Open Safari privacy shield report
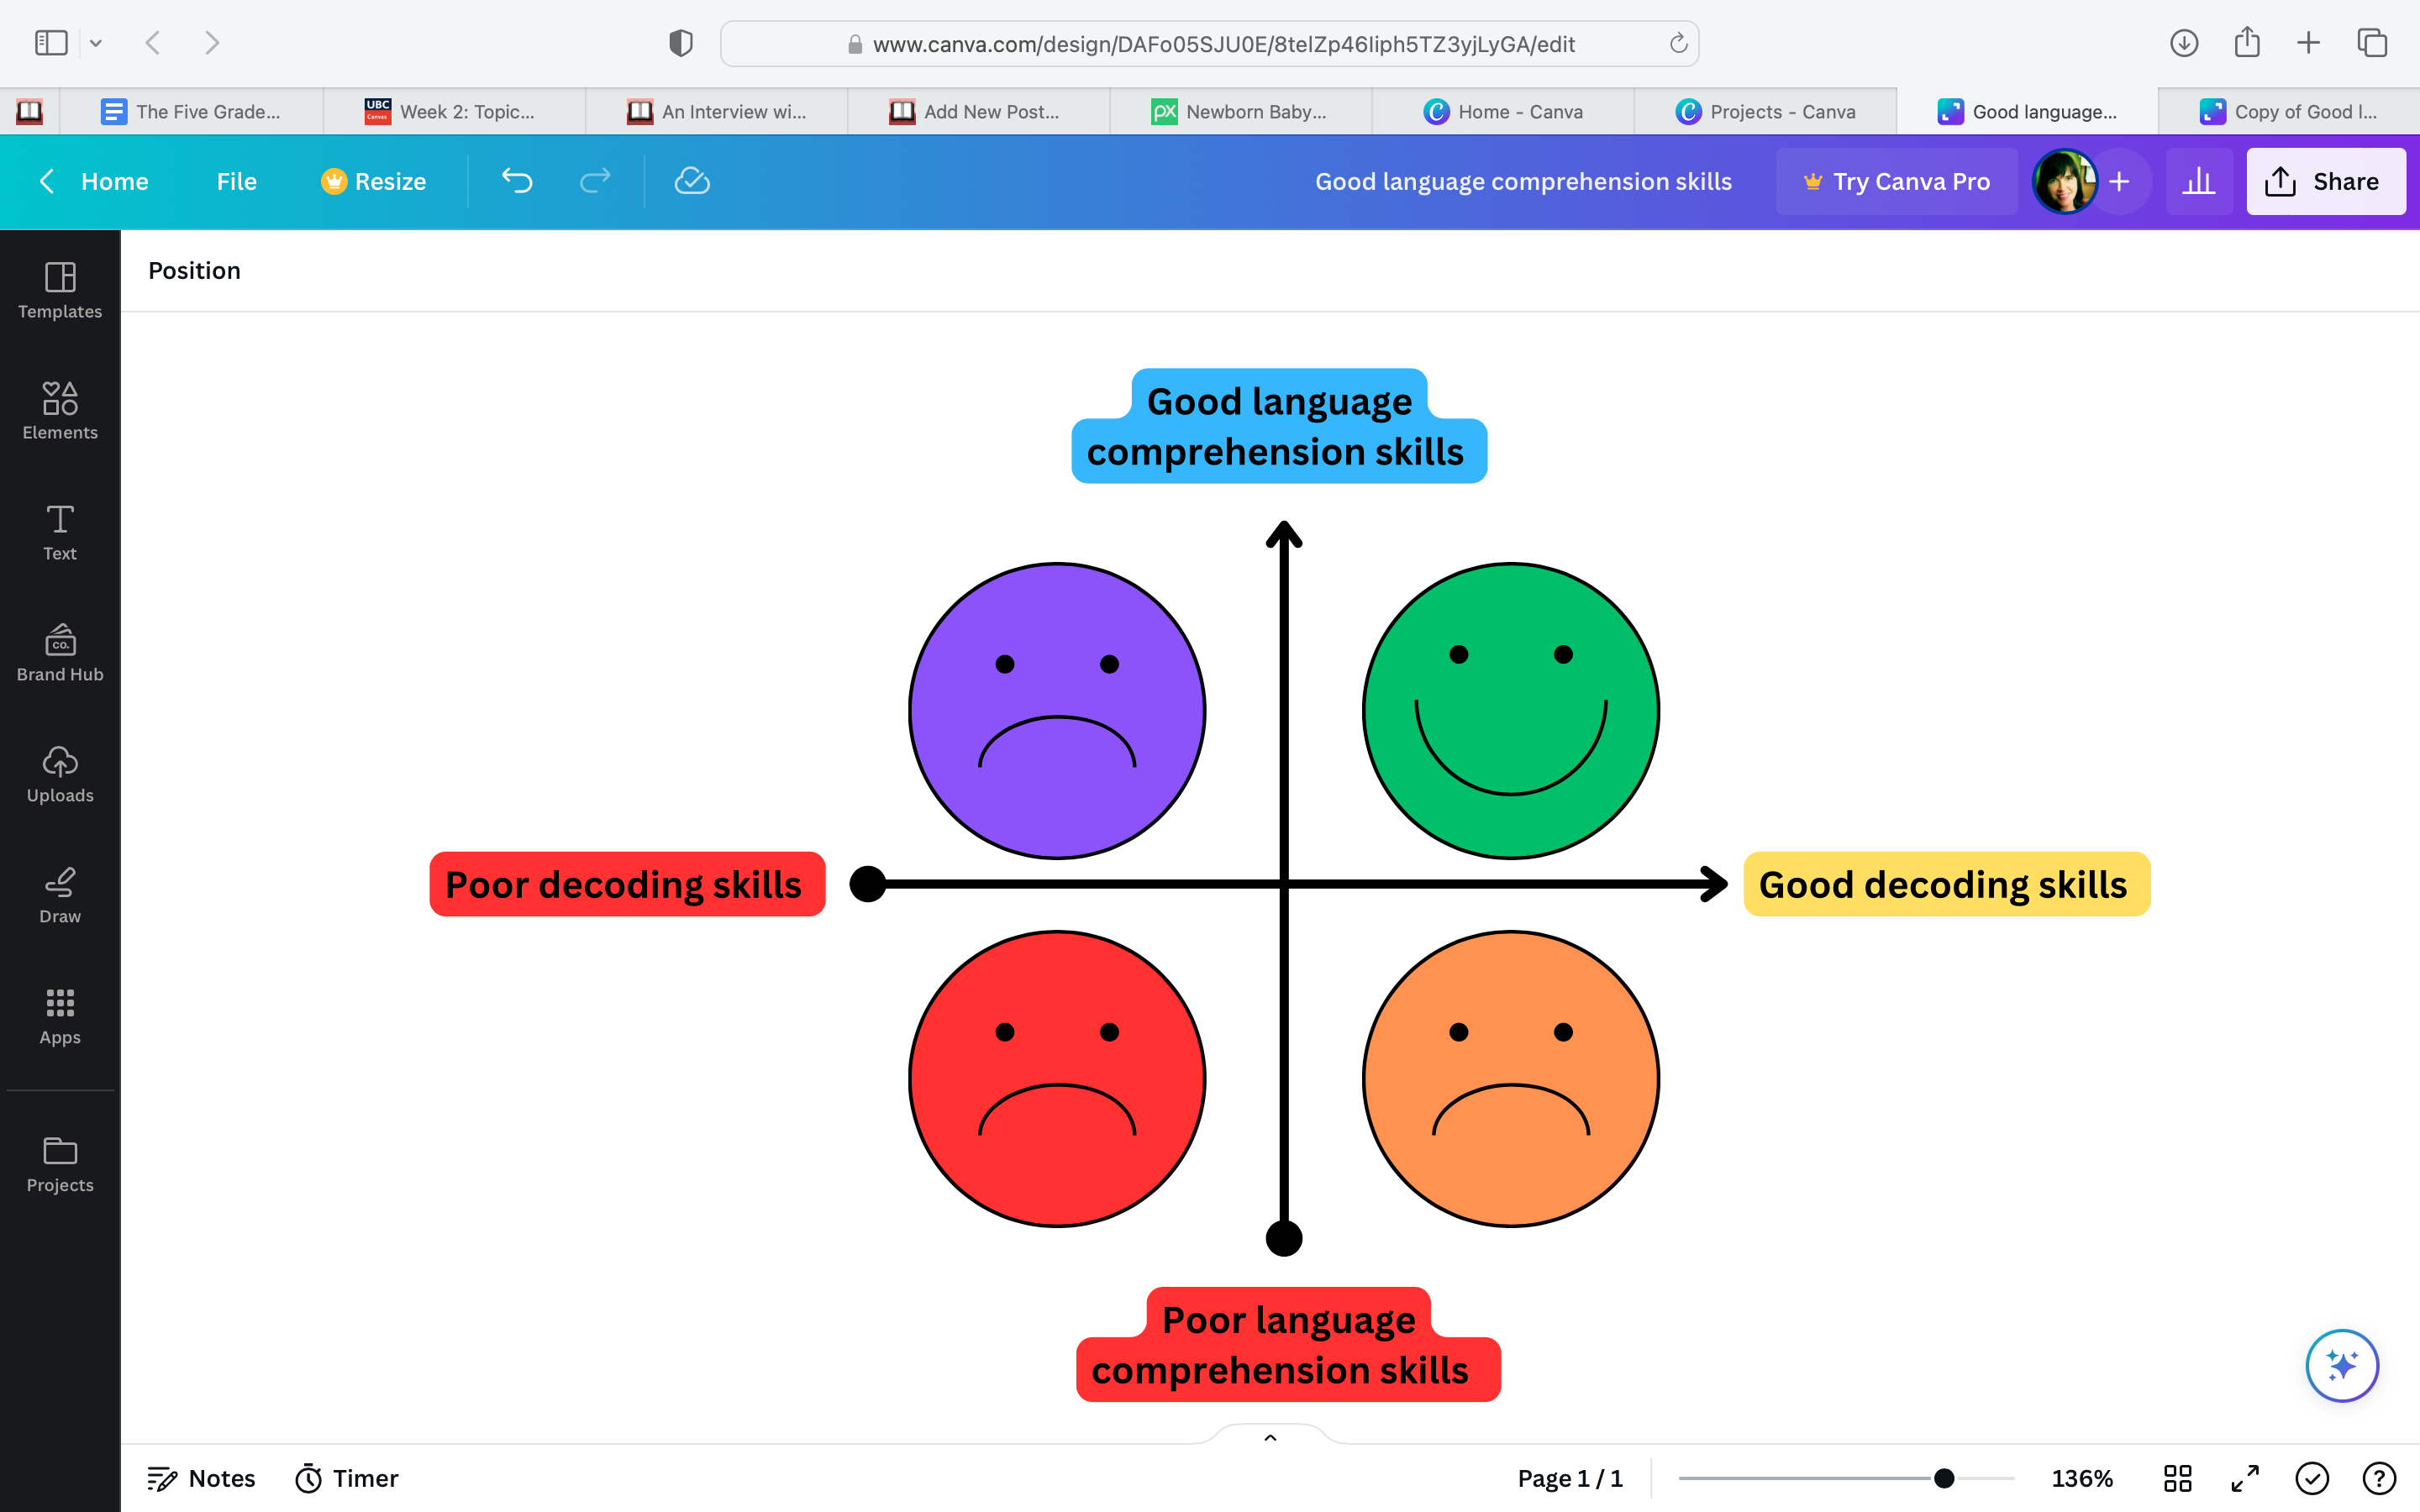Screen dimensions: 2420x1512 tap(681, 43)
